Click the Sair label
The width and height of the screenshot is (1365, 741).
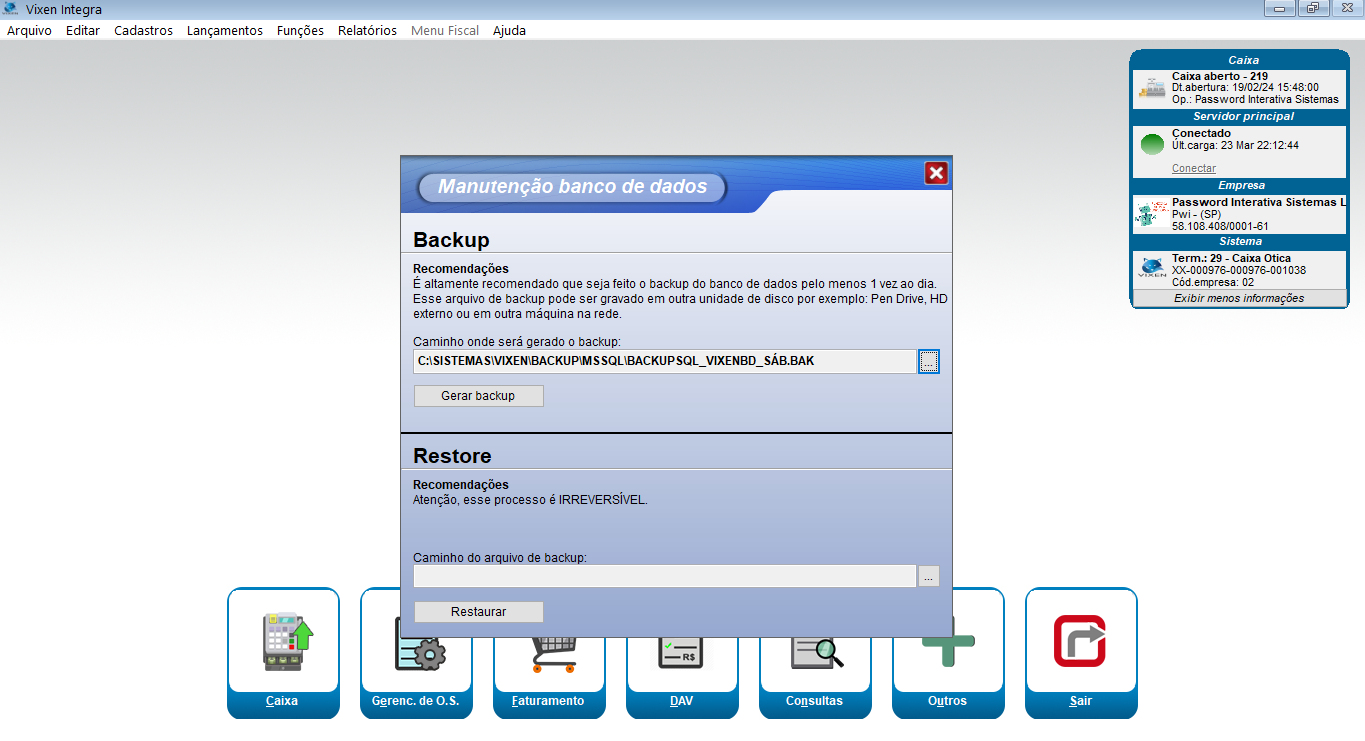pyautogui.click(x=1080, y=701)
